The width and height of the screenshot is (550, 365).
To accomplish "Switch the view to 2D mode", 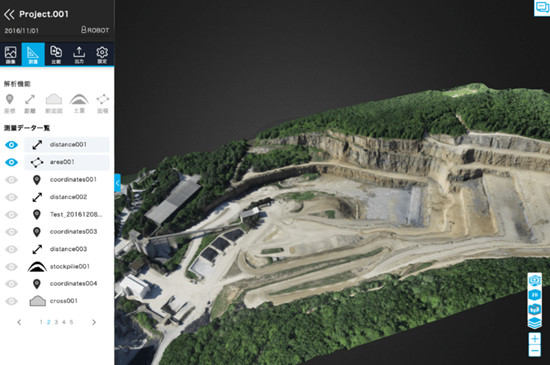I will 535,295.
